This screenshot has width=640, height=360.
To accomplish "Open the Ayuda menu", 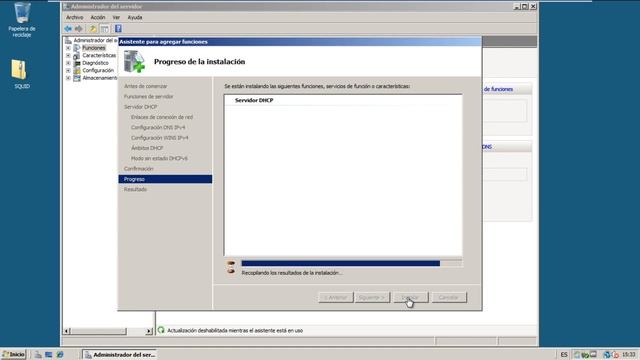I will pyautogui.click(x=135, y=18).
